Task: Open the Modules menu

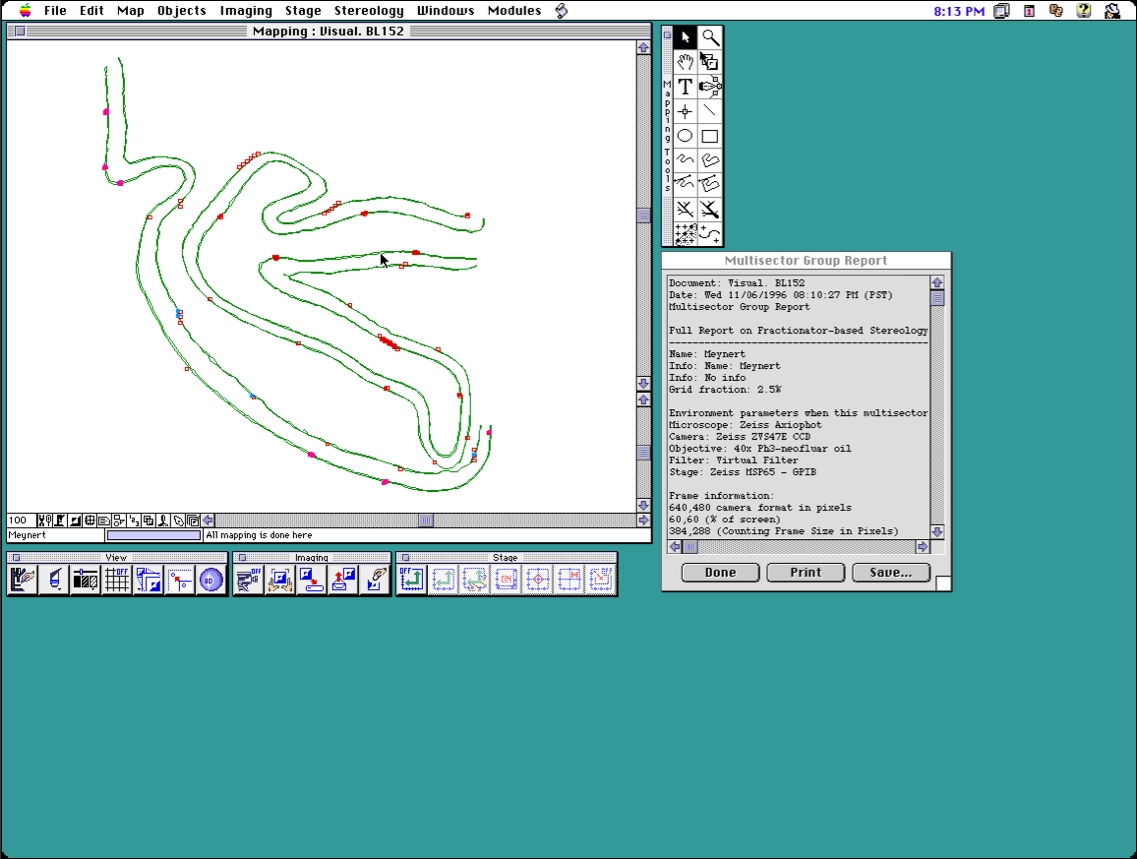Action: pyautogui.click(x=514, y=11)
